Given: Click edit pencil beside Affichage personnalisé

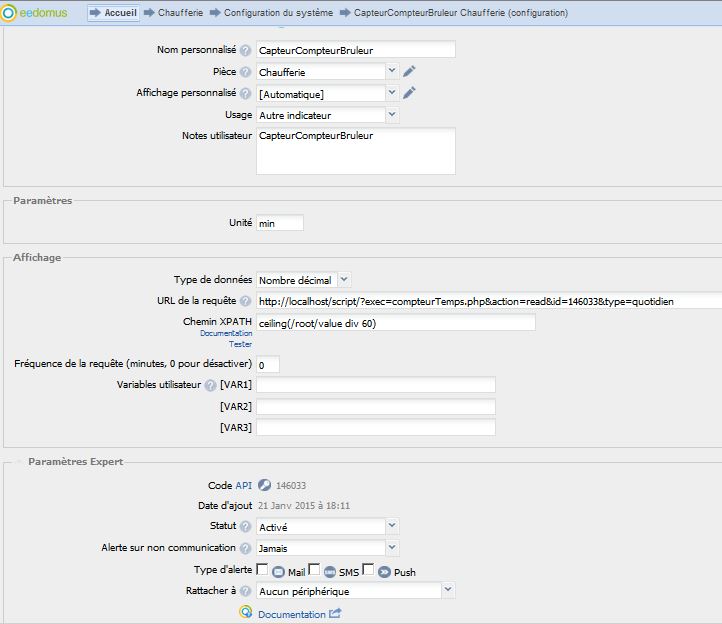Looking at the screenshot, I should 409,93.
